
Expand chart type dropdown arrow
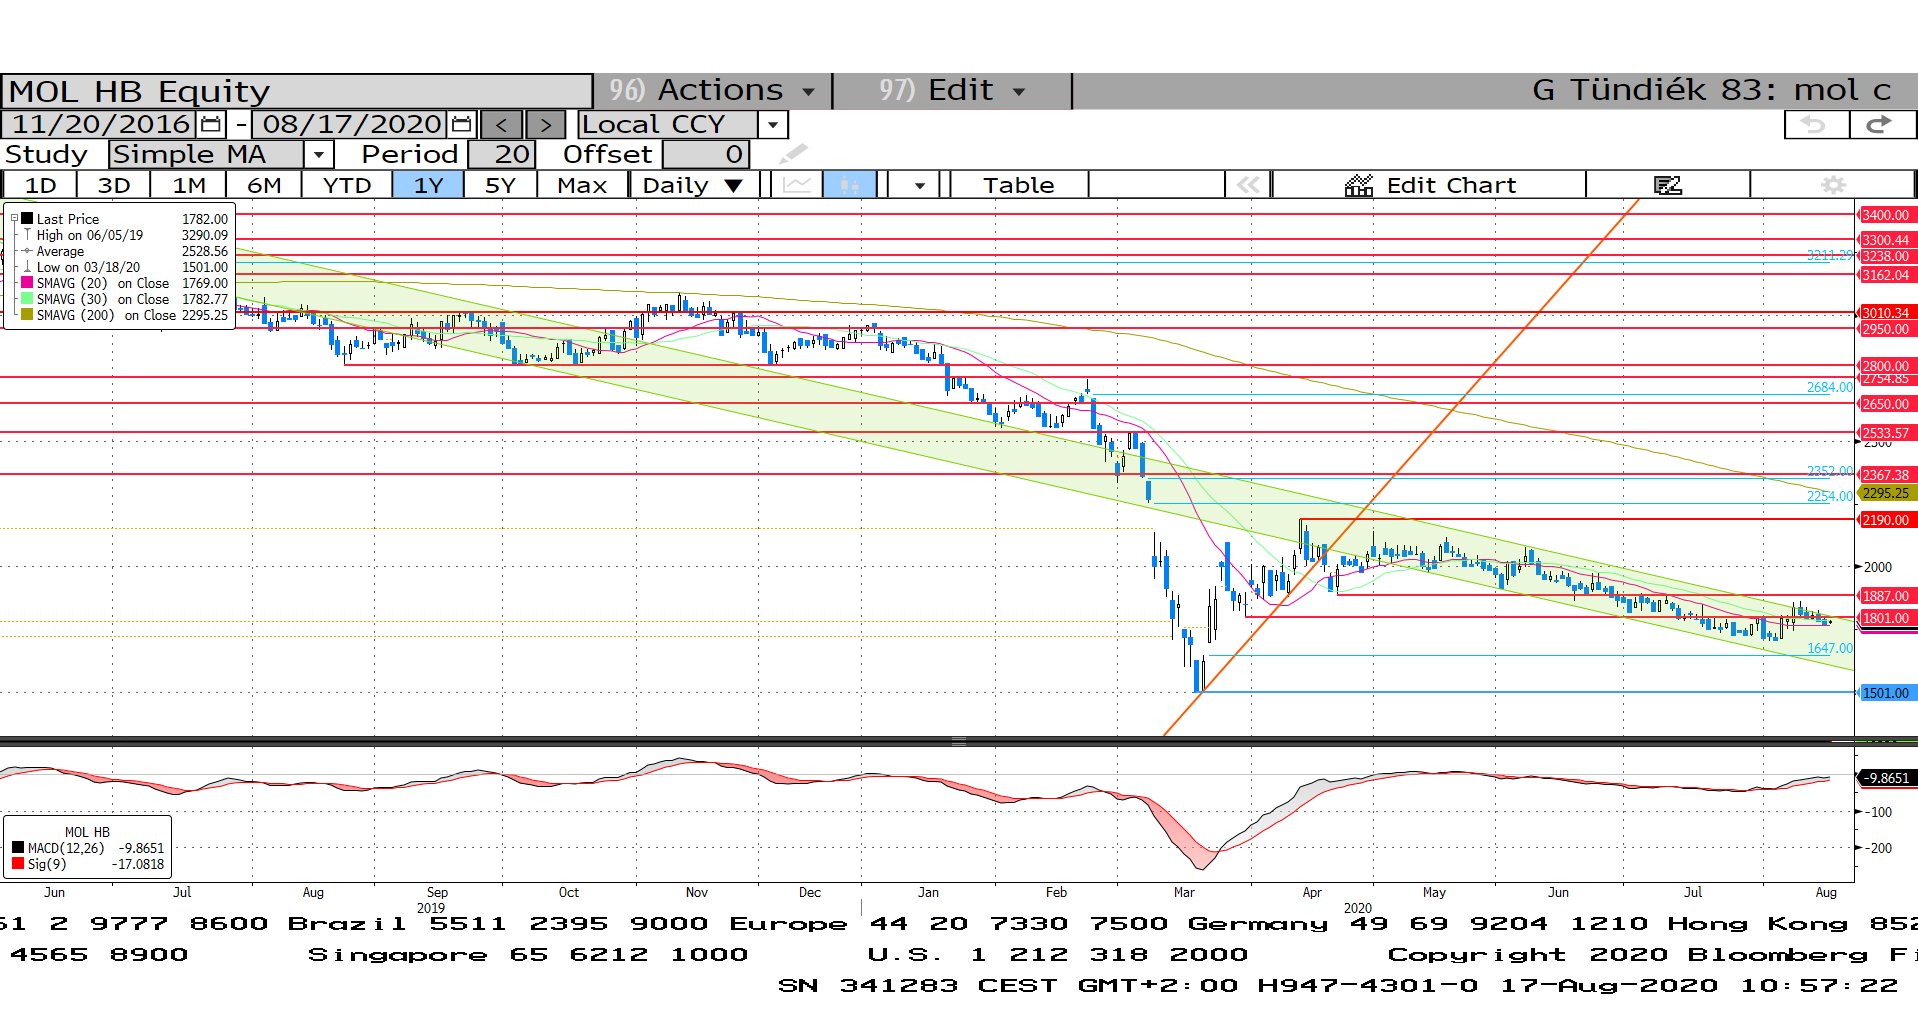(x=919, y=185)
